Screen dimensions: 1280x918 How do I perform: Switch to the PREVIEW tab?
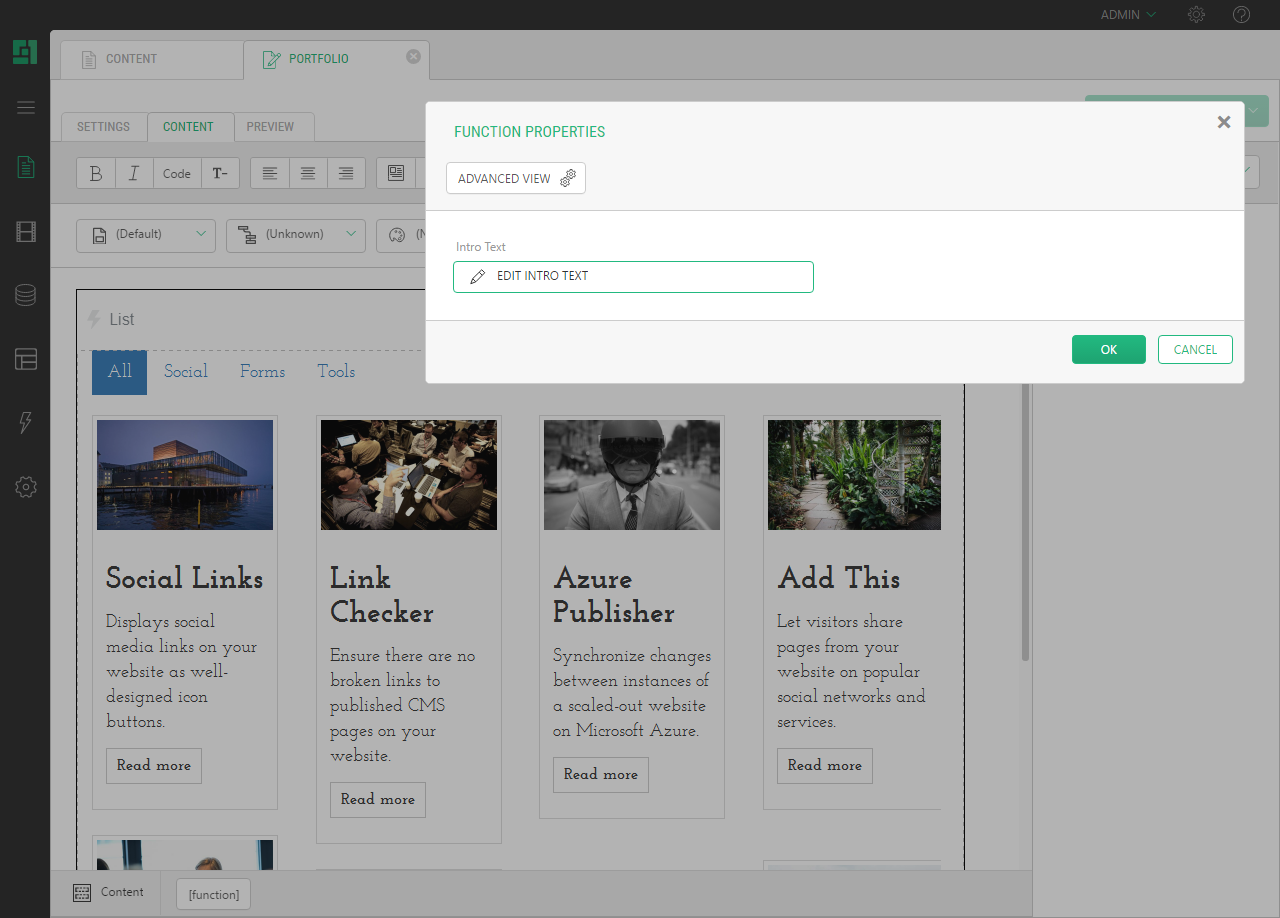click(271, 127)
